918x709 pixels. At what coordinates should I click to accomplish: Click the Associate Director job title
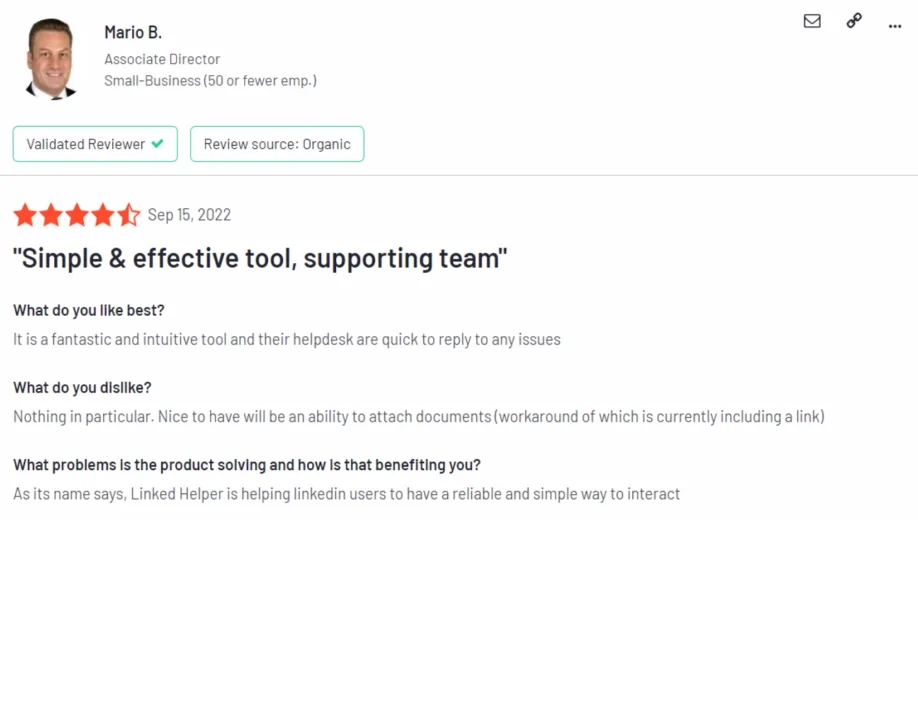click(162, 59)
